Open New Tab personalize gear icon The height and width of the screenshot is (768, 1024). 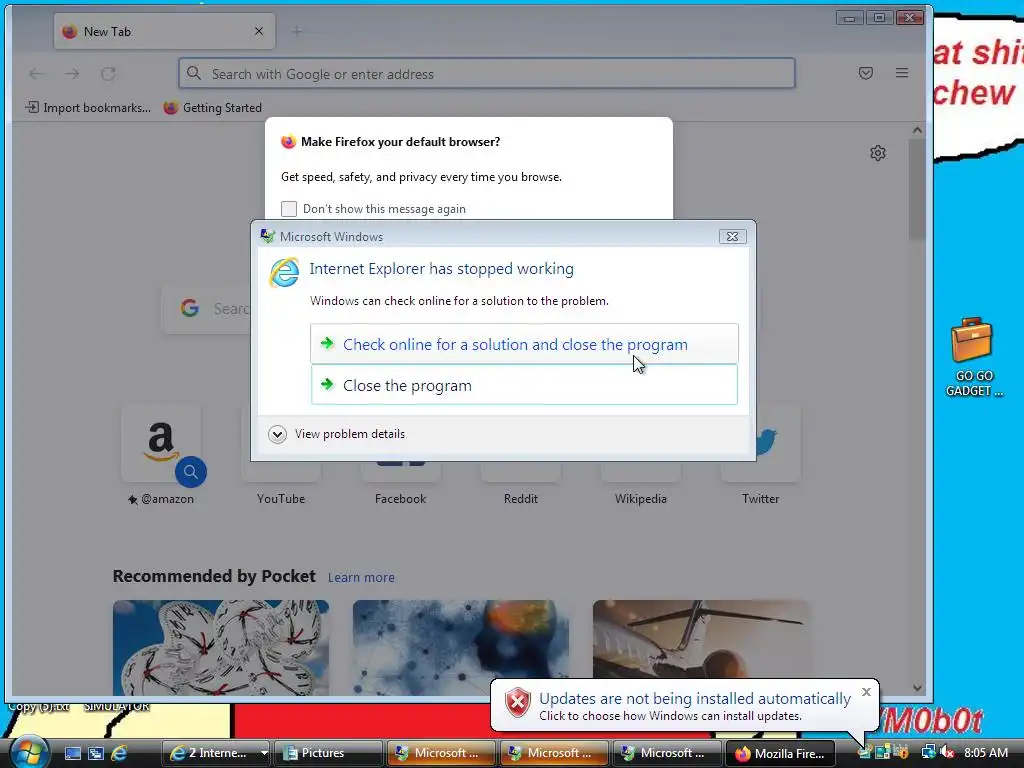(878, 153)
